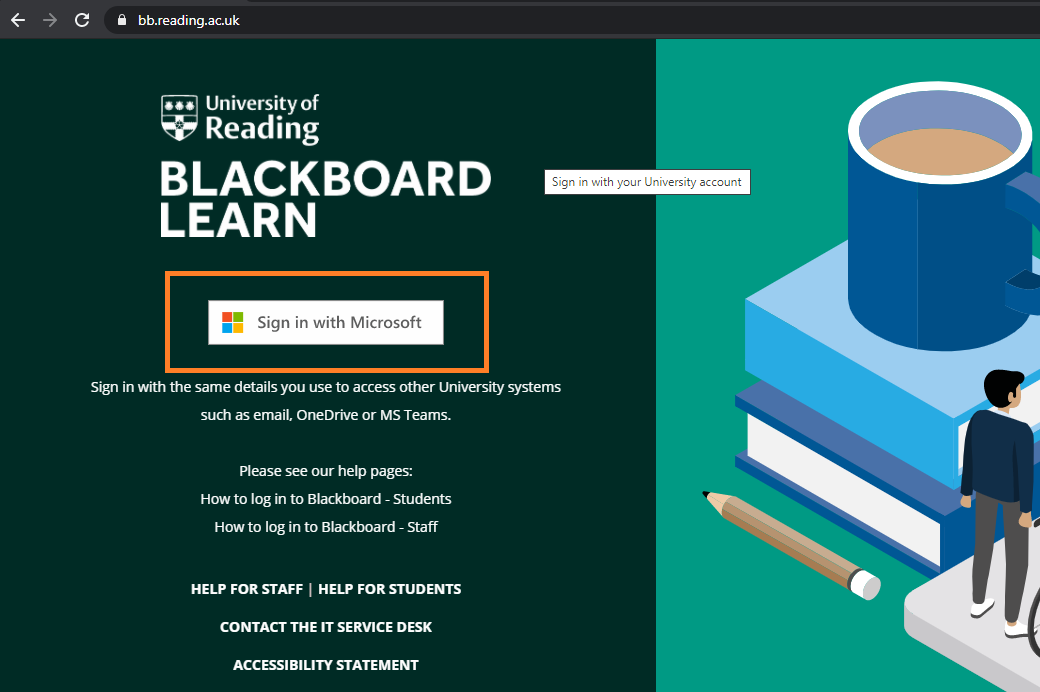Click the Microsoft four-color logo
The height and width of the screenshot is (692, 1040).
232,322
